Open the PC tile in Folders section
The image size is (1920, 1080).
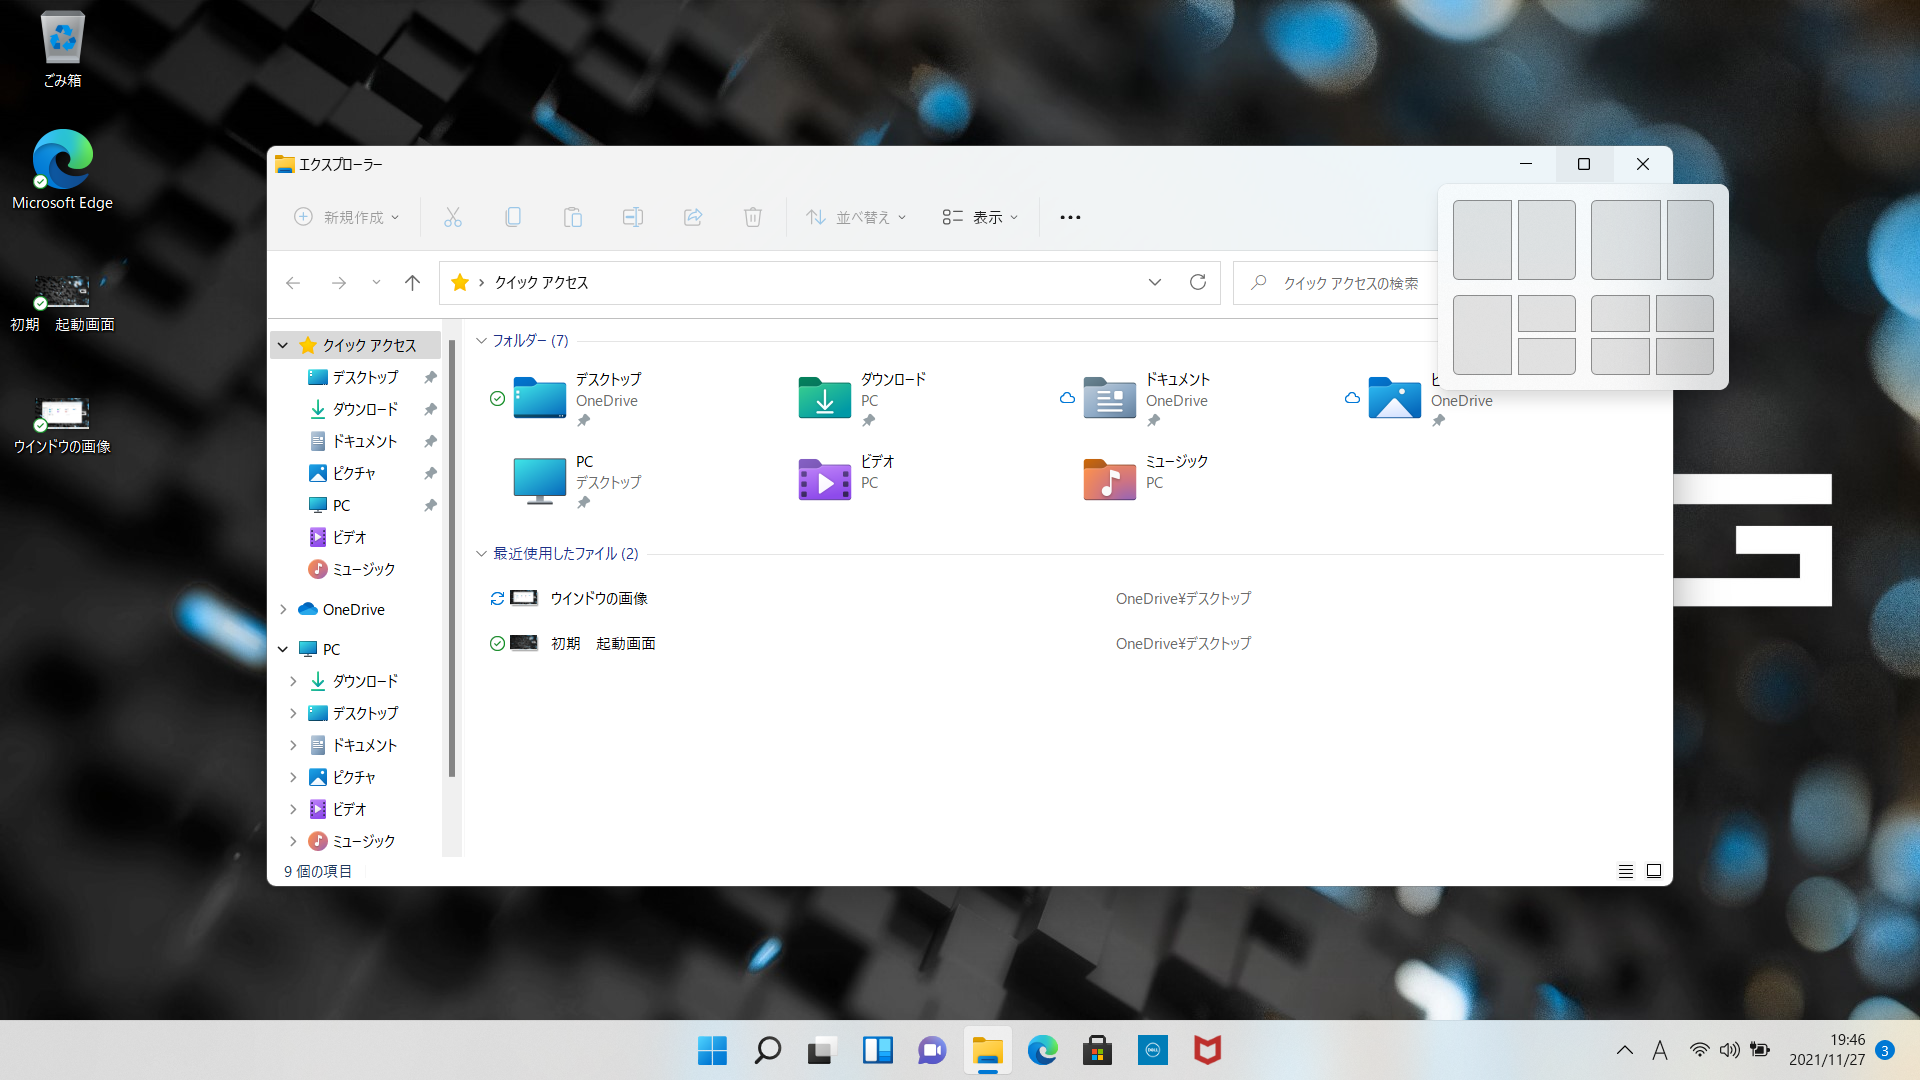click(578, 480)
